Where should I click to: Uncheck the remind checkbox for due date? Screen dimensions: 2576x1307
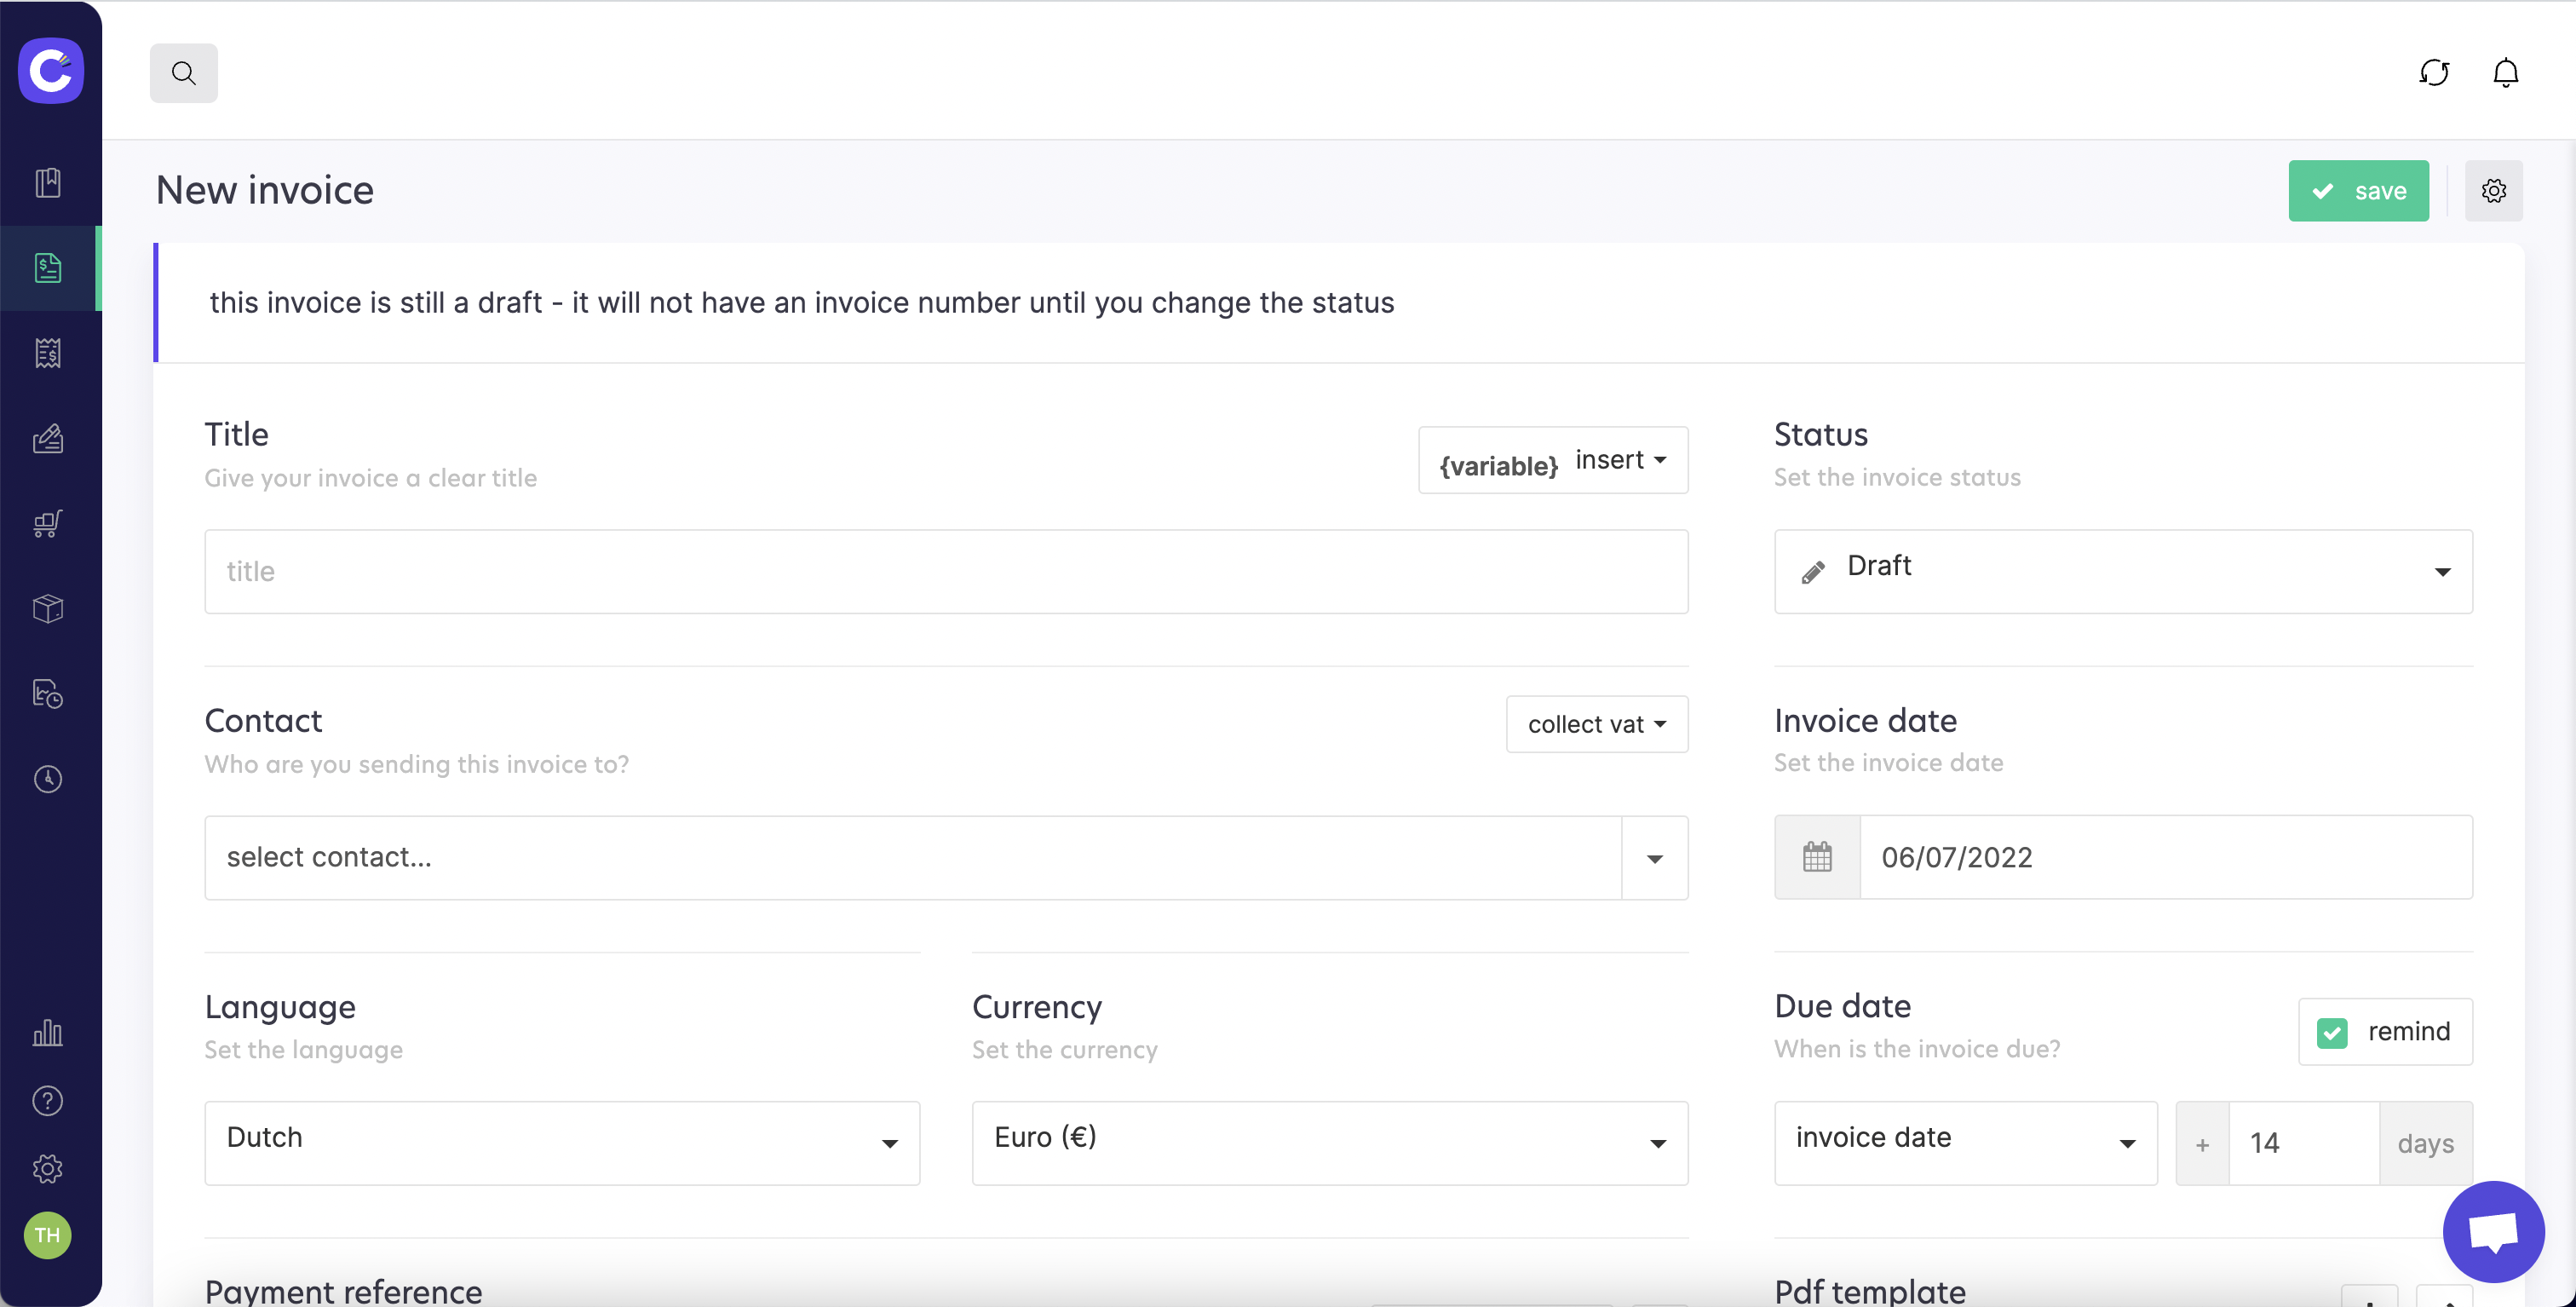pos(2333,1032)
